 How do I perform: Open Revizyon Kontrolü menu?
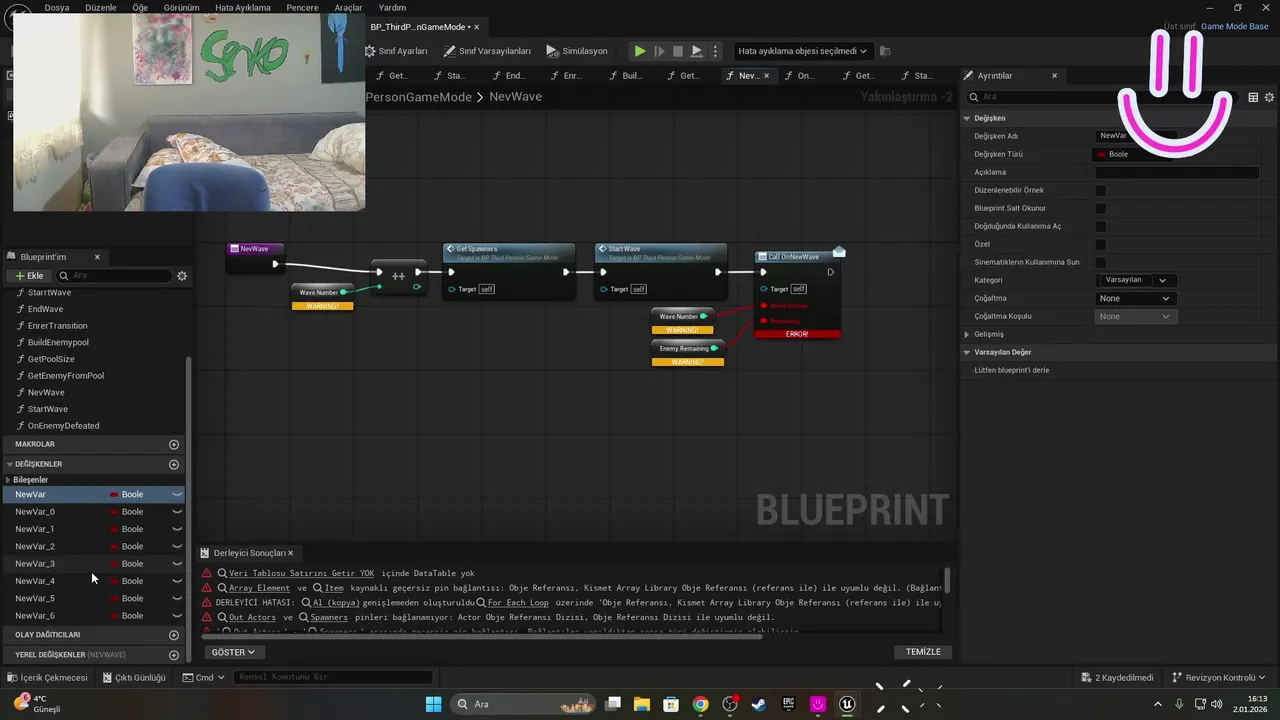1219,677
